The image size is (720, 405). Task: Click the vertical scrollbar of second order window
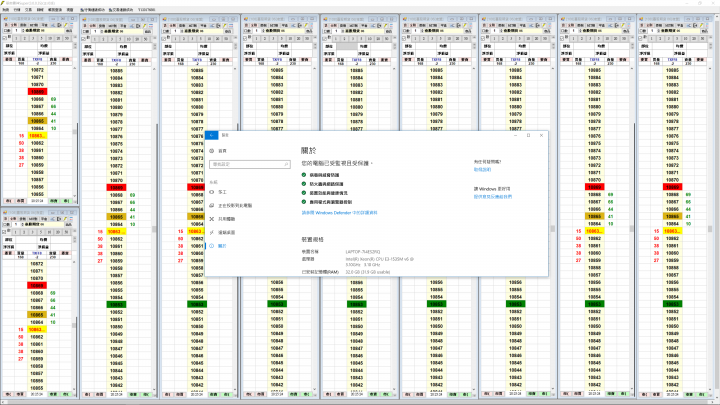pyautogui.click(x=155, y=230)
